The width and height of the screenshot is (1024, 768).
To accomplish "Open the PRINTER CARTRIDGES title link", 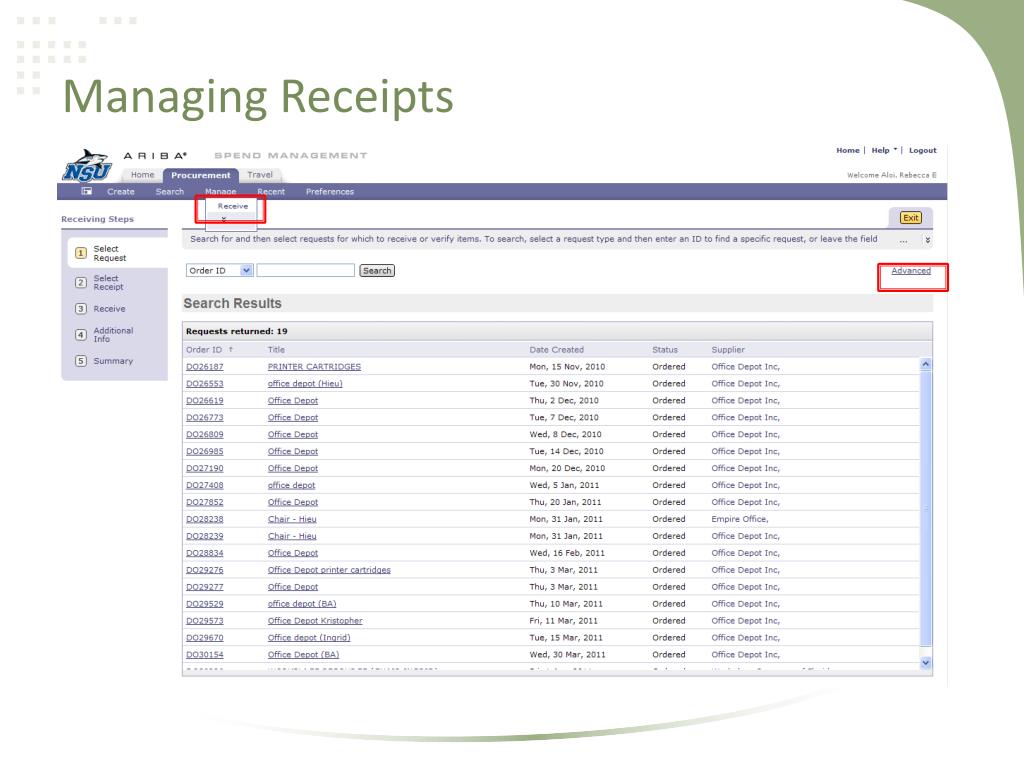I will click(x=314, y=367).
